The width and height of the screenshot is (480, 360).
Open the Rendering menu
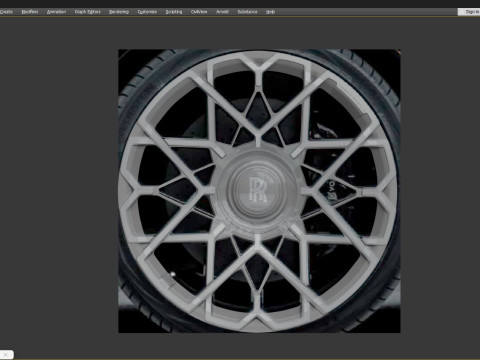(119, 12)
